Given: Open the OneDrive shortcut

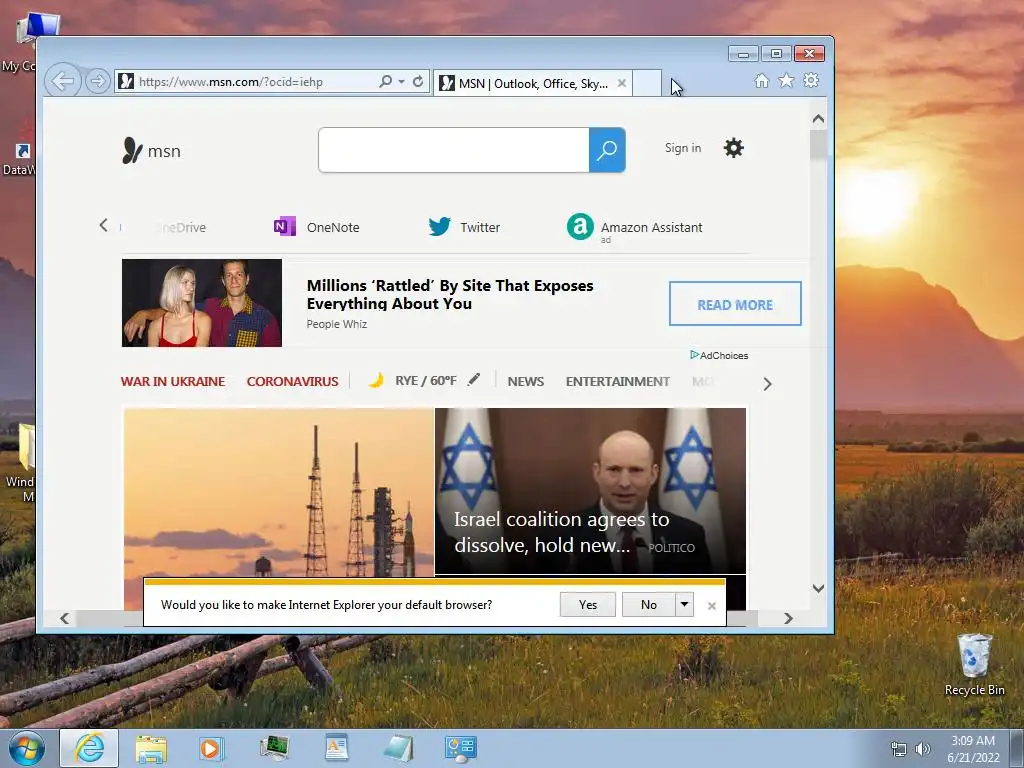Looking at the screenshot, I should (x=182, y=227).
